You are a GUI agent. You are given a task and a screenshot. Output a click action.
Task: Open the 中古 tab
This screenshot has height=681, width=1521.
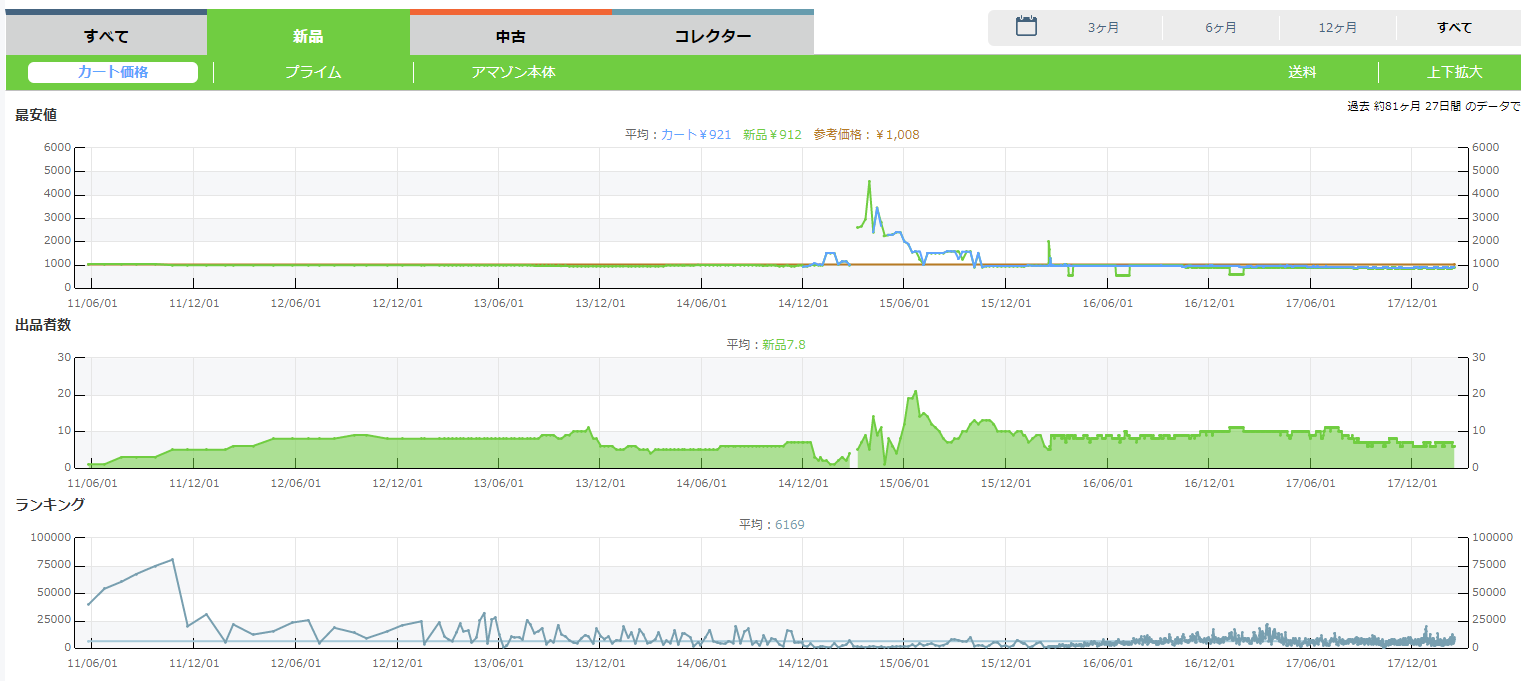[510, 37]
